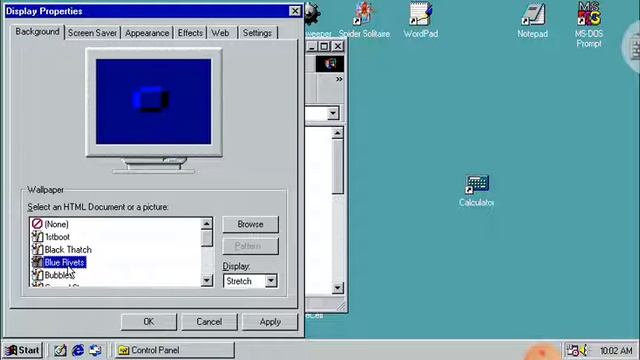This screenshot has height=360, width=640.
Task: Click the background window scrollbar thumb
Action: click(338, 167)
